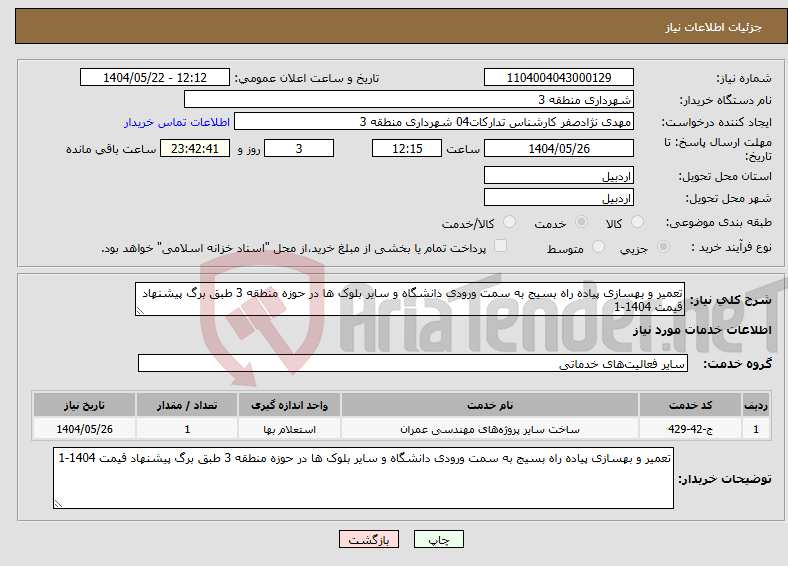
Task: Click the توضیحات خریدار label
Action: [x=725, y=479]
